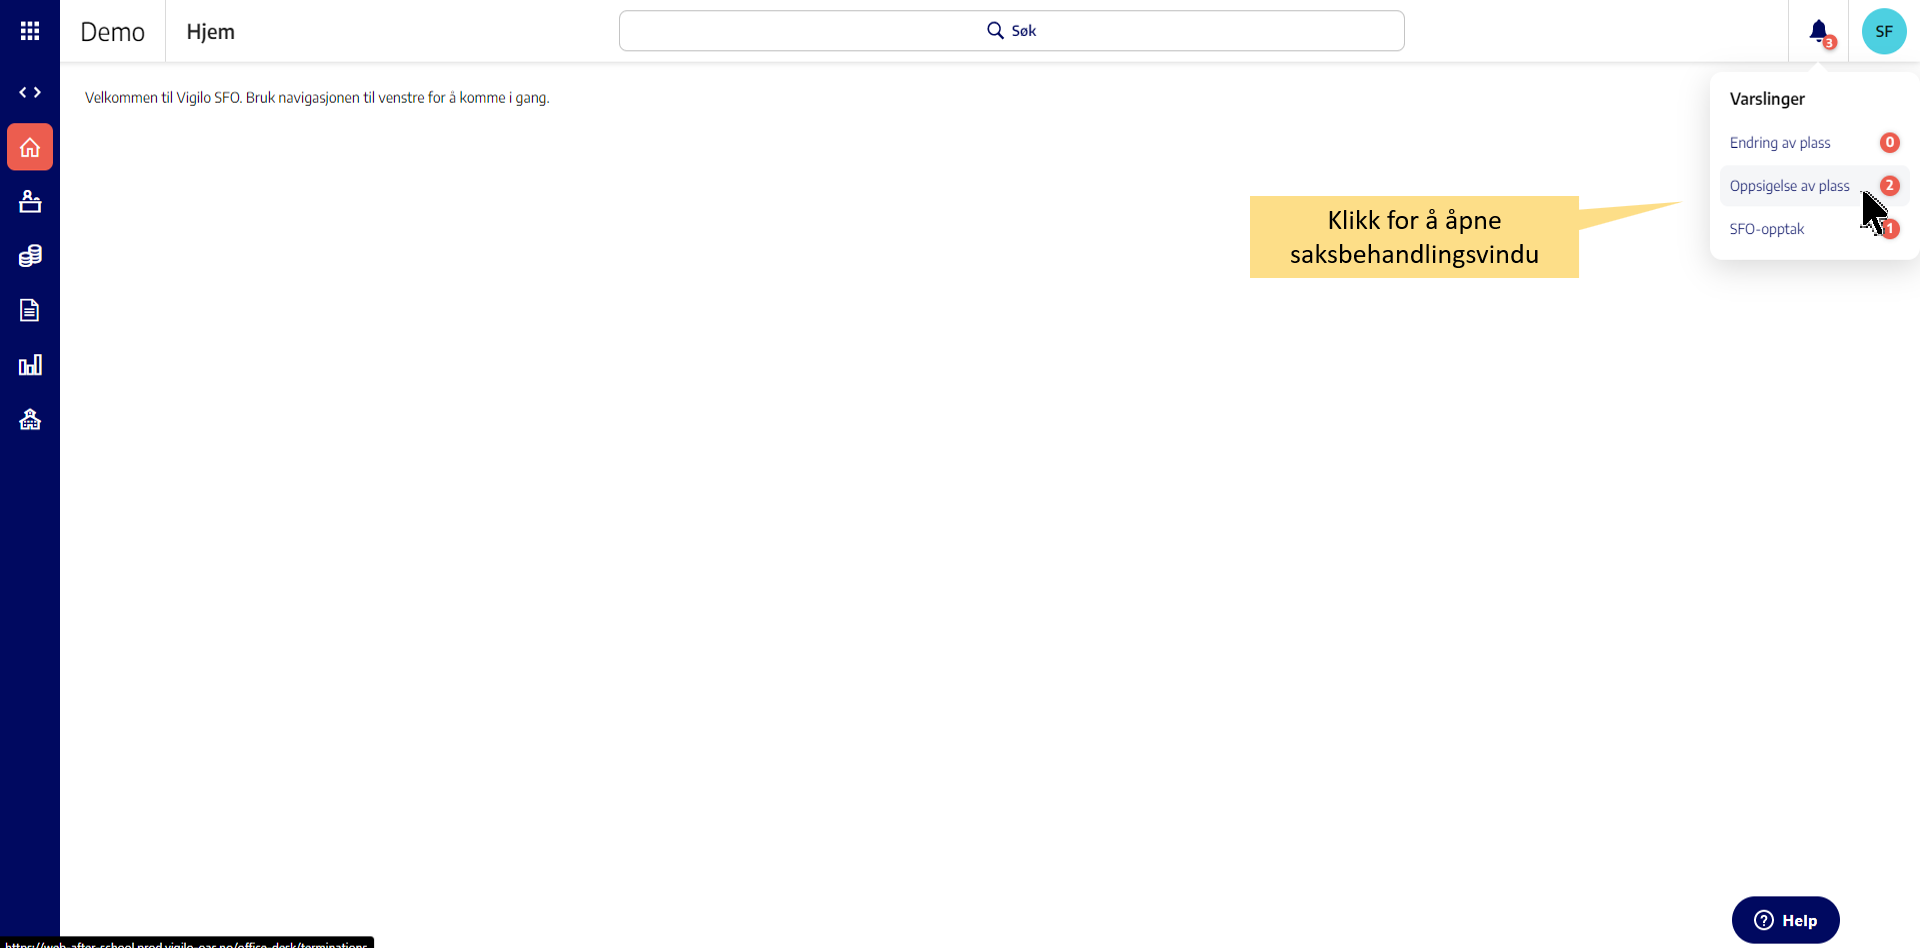
Task: Open SFO-opptak notification entry
Action: click(x=1767, y=229)
